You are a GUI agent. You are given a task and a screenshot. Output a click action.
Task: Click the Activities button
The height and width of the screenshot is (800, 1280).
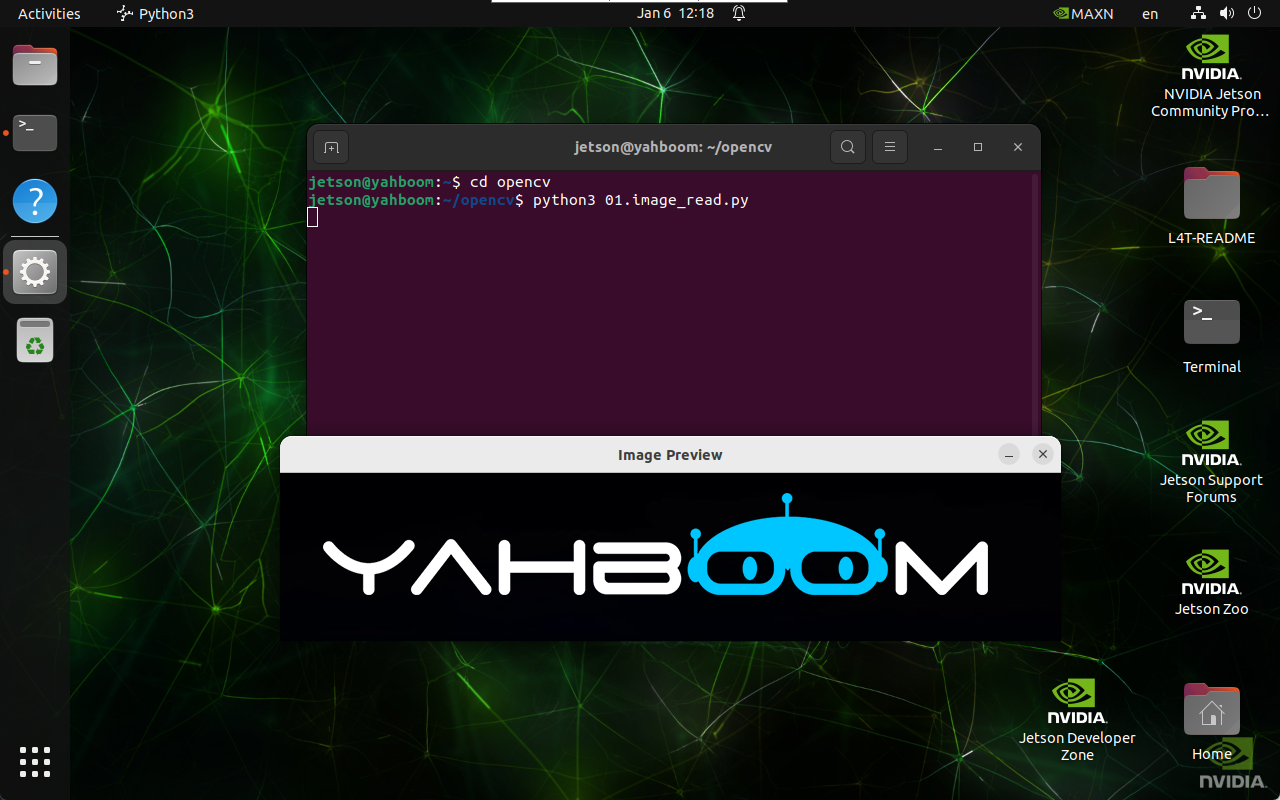point(49,14)
